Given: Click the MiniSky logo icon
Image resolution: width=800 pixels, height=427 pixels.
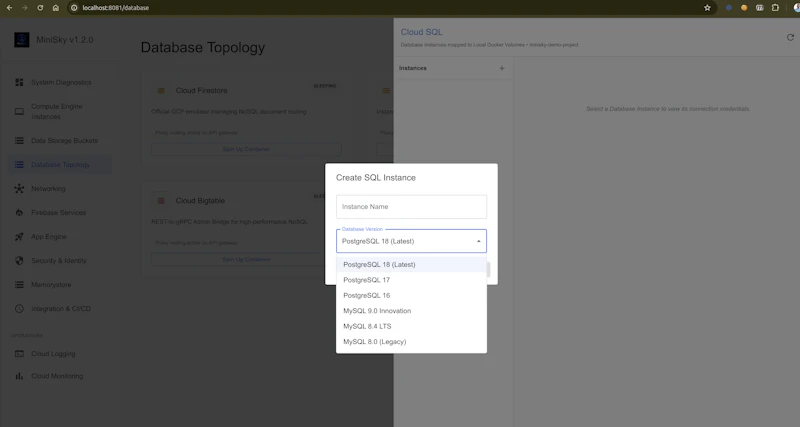Looking at the screenshot, I should [21, 40].
